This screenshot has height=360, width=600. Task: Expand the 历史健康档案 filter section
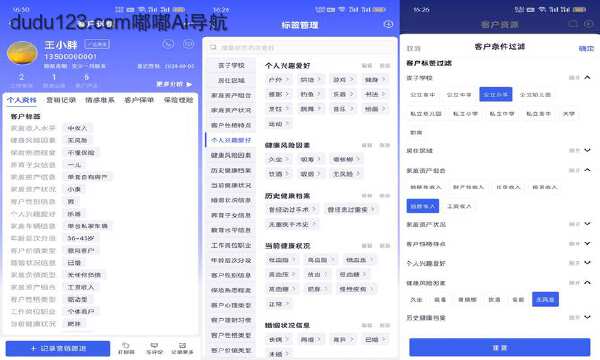587,317
